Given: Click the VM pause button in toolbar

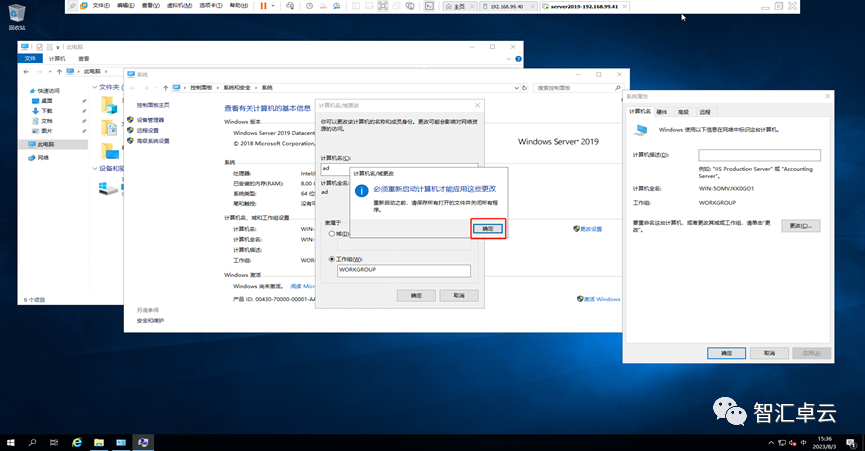Looking at the screenshot, I should (263, 6).
